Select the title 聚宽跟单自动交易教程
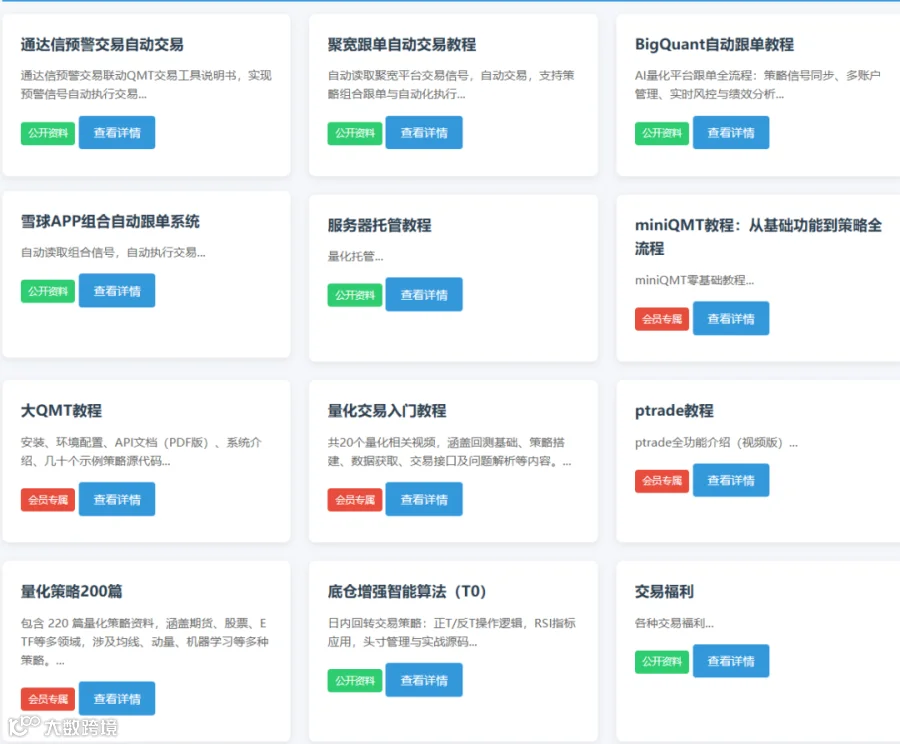 402,45
